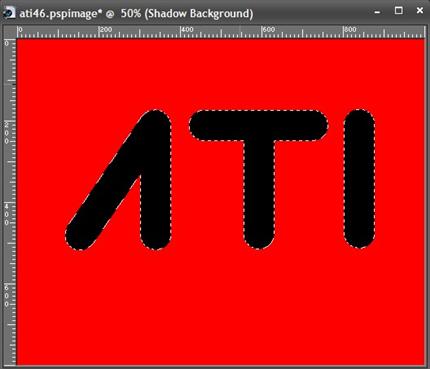The width and height of the screenshot is (430, 369).
Task: Click the 0 mark on vertical ruler
Action: pyautogui.click(x=7, y=43)
